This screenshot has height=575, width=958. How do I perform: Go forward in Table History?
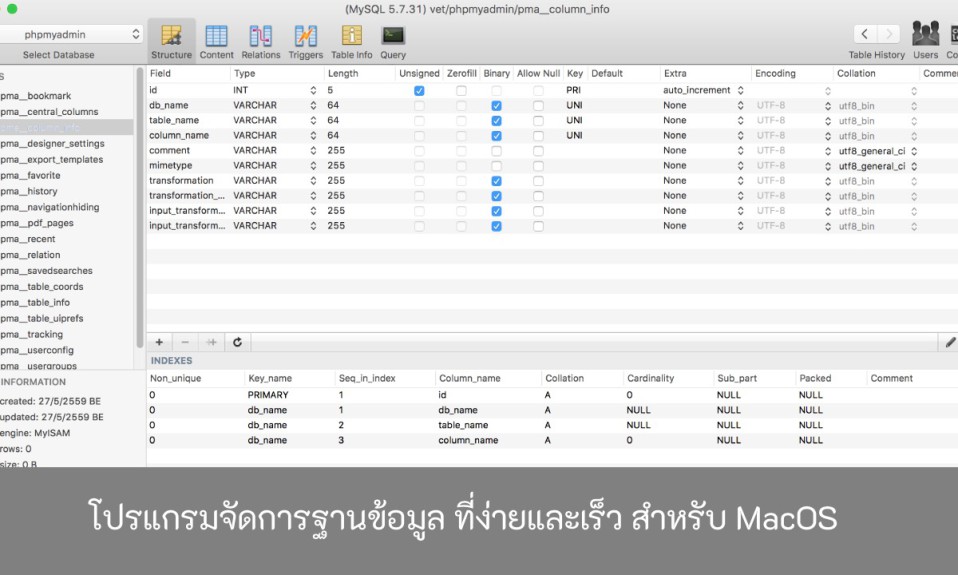tap(889, 34)
